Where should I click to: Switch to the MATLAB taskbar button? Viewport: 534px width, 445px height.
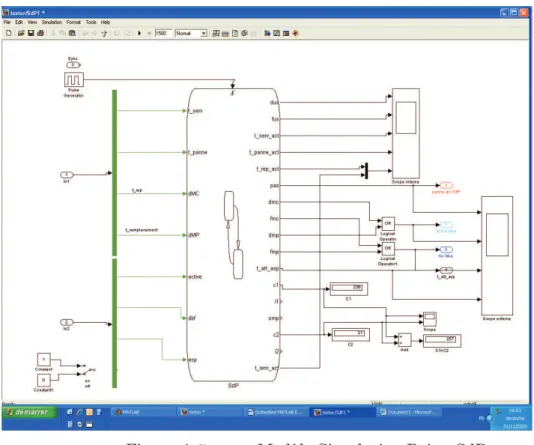142,412
